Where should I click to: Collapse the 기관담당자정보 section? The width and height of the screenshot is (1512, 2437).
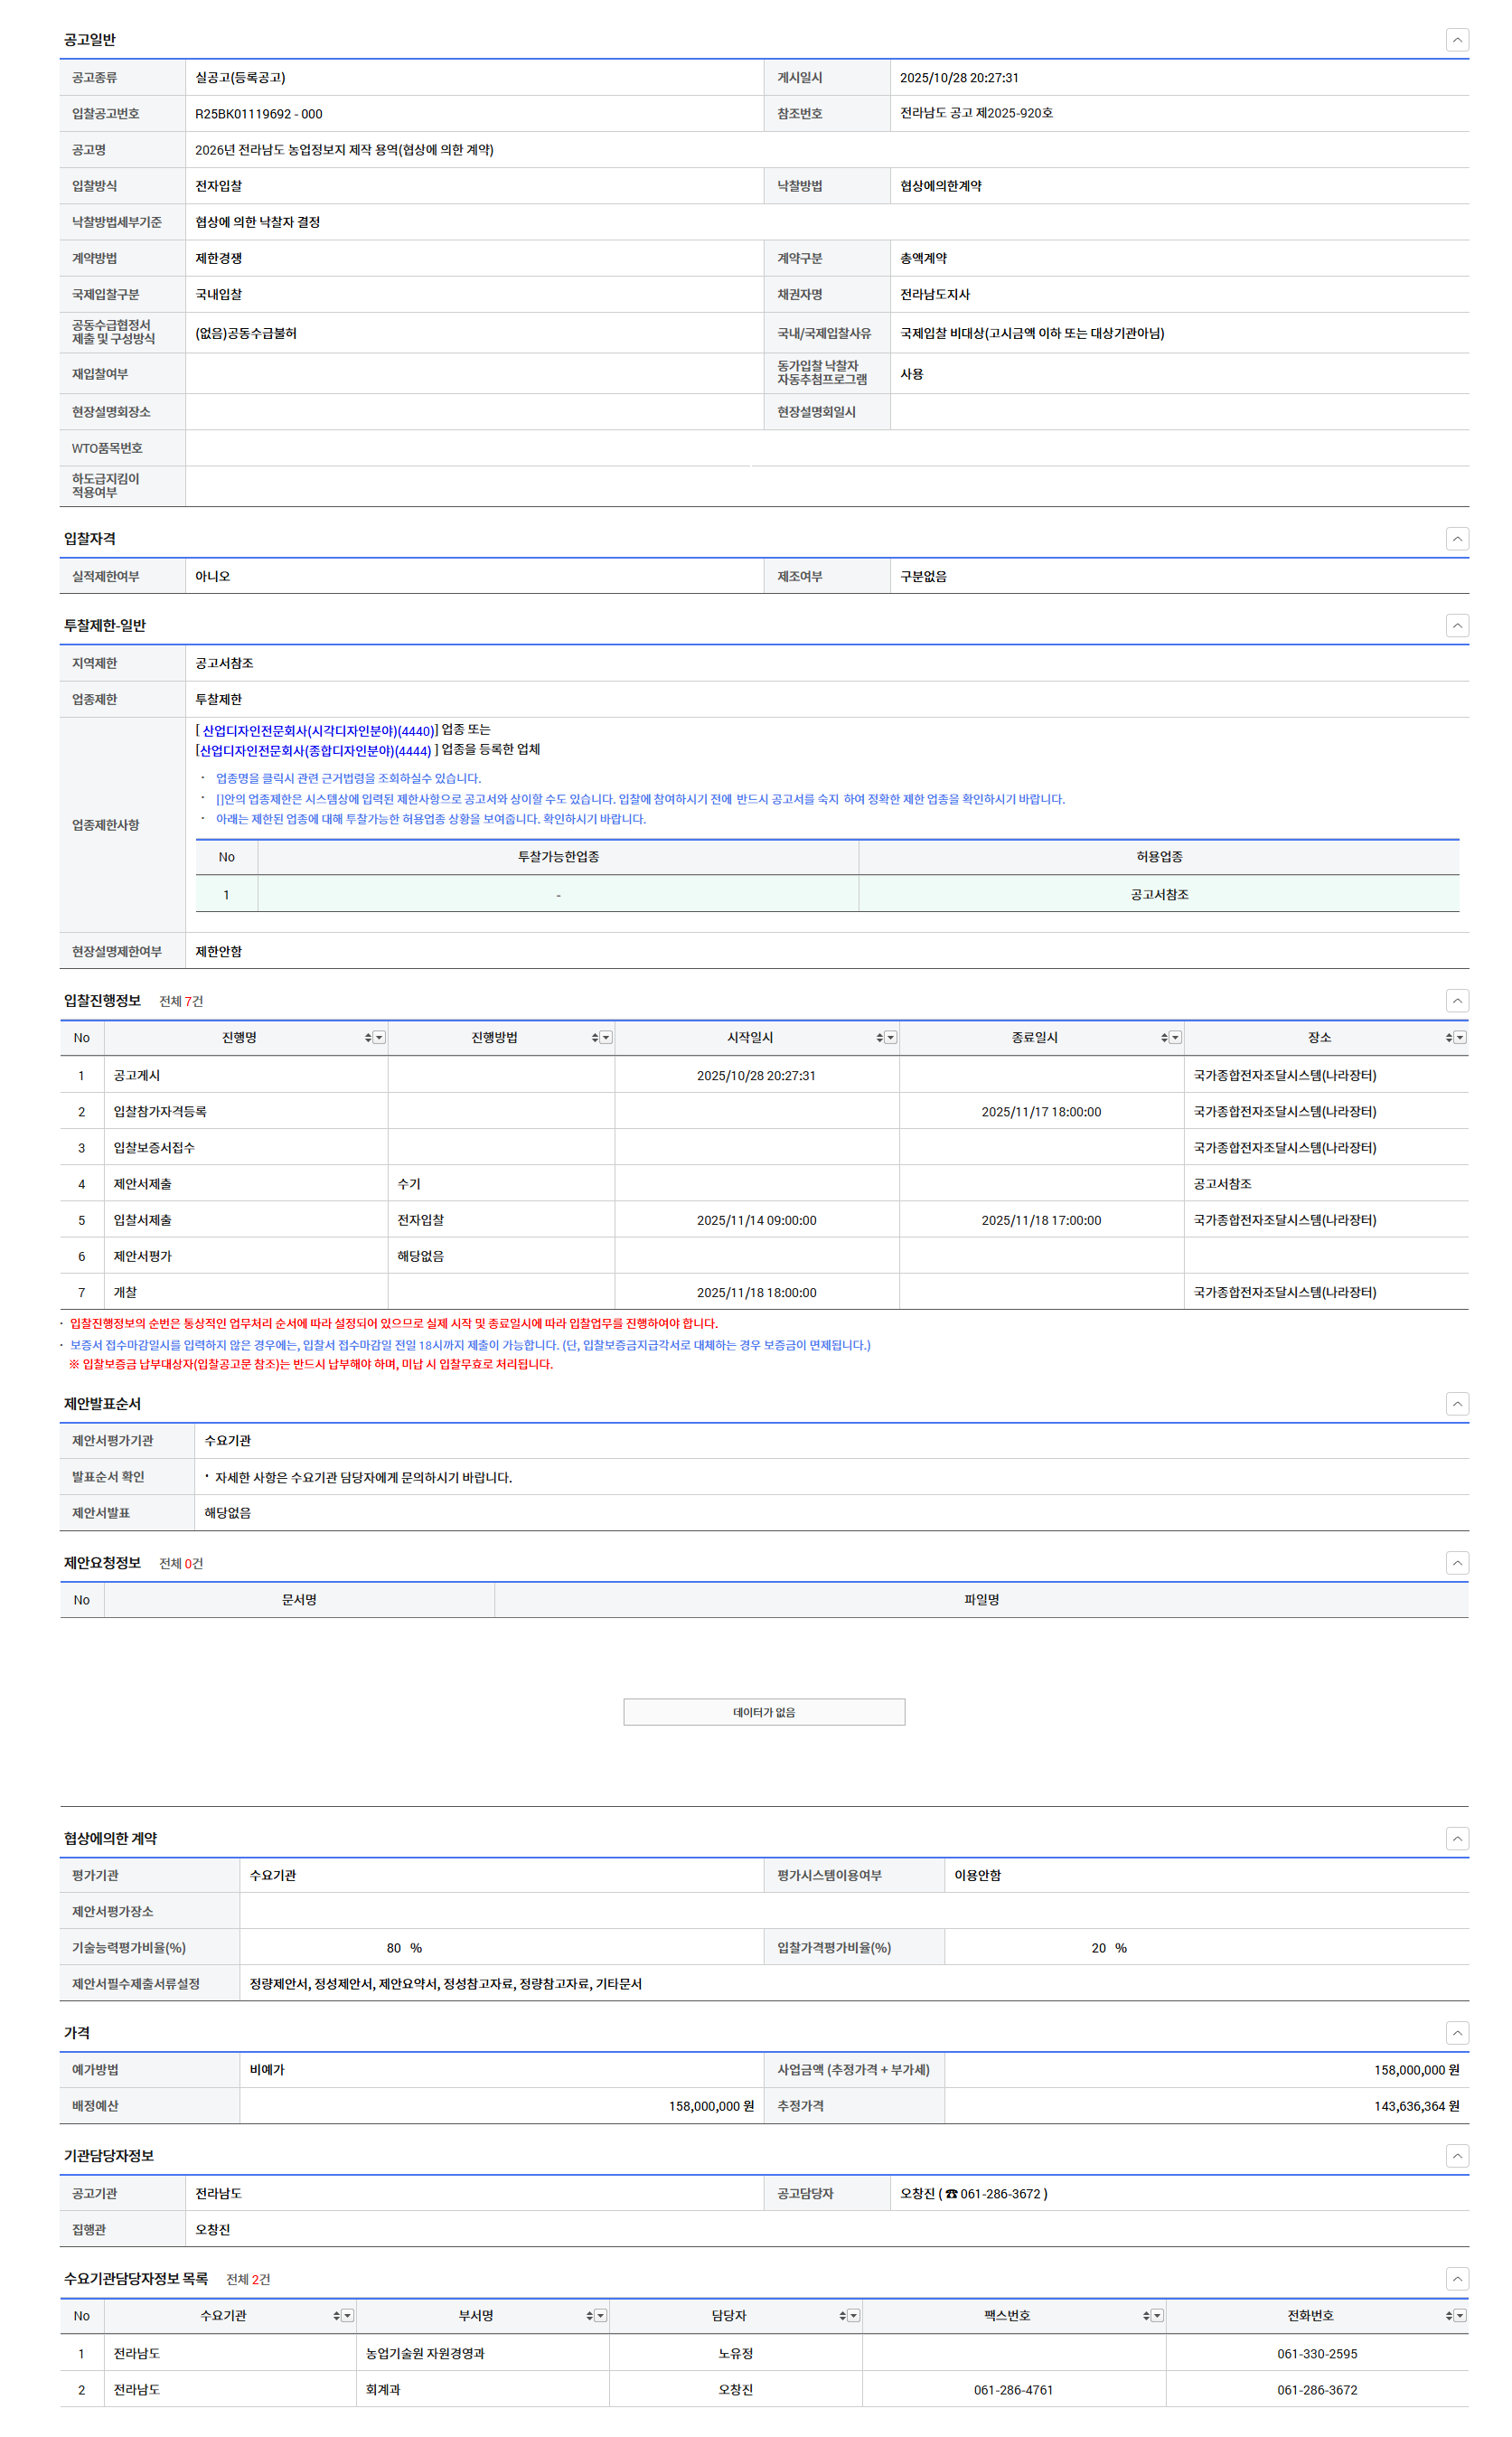[x=1457, y=2156]
